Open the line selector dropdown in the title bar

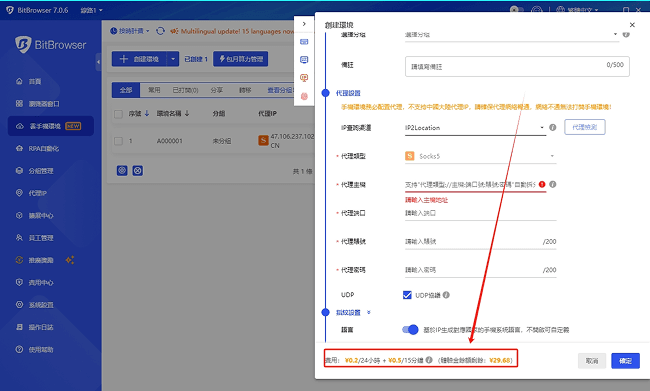coord(91,10)
